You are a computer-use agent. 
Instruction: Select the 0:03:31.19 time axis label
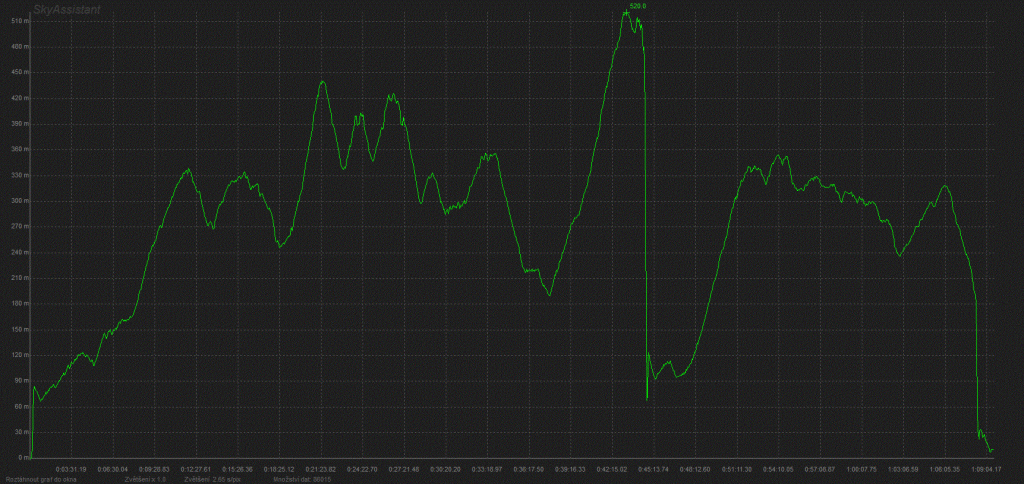click(70, 467)
